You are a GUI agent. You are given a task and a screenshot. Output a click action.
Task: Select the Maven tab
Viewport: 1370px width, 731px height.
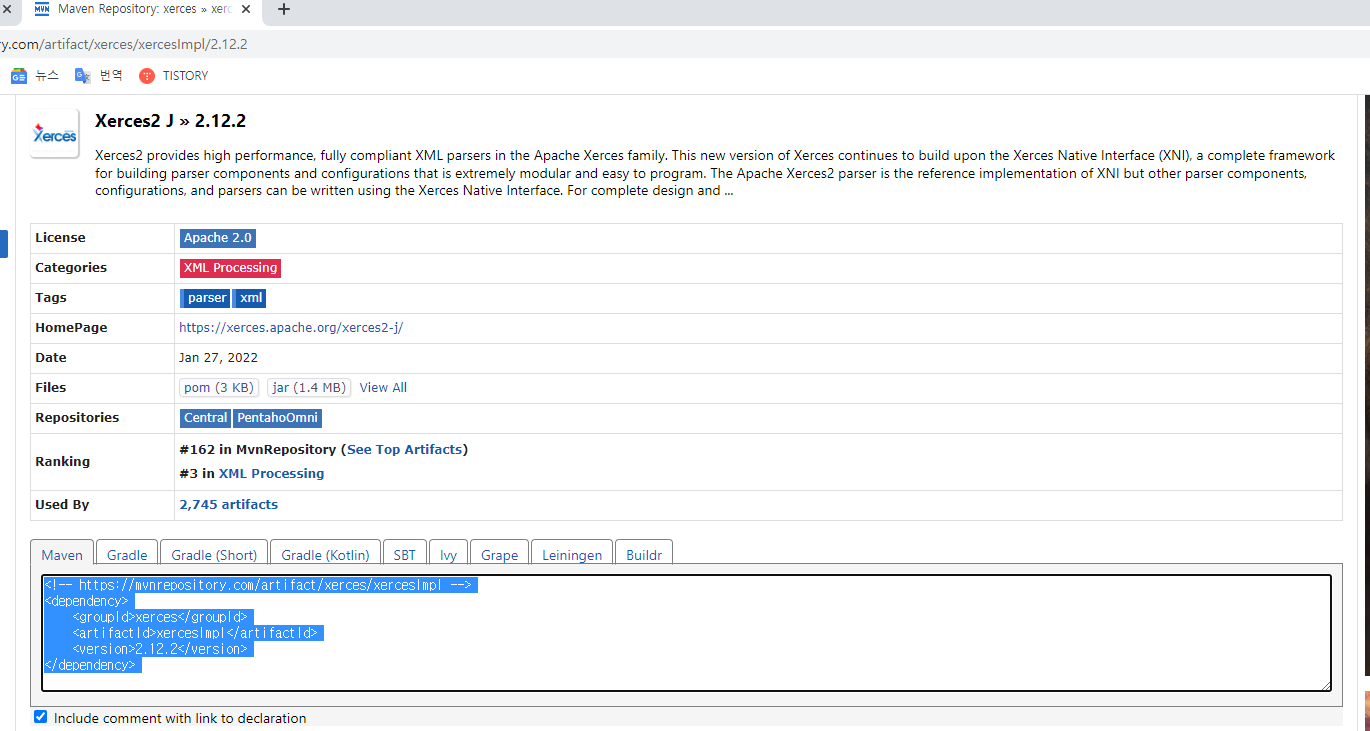[x=62, y=555]
